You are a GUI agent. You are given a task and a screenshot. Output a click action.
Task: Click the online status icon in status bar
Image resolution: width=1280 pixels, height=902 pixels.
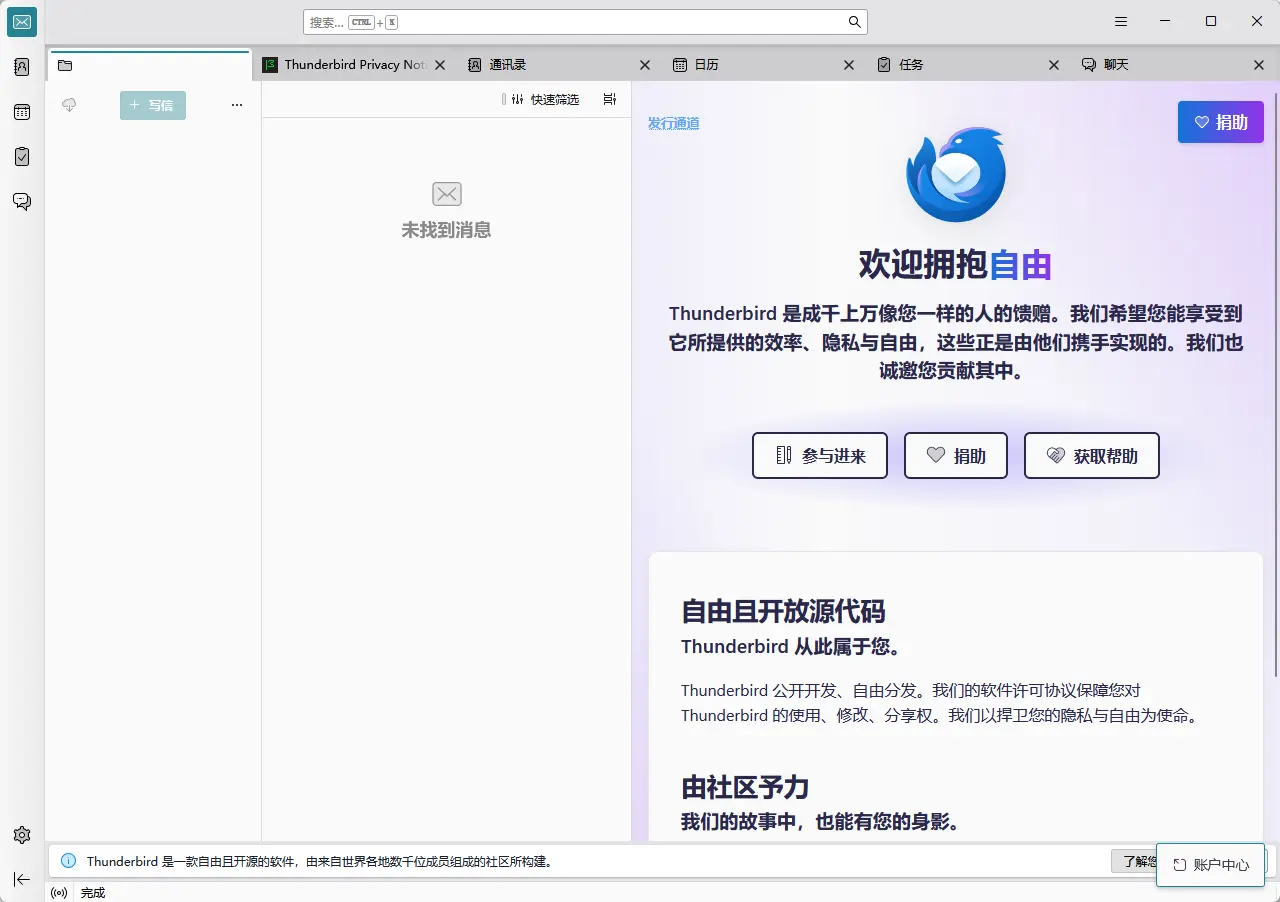[59, 892]
